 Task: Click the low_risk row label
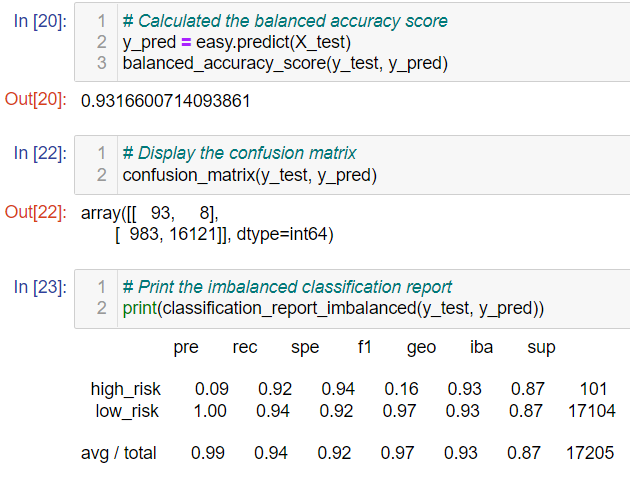[127, 411]
